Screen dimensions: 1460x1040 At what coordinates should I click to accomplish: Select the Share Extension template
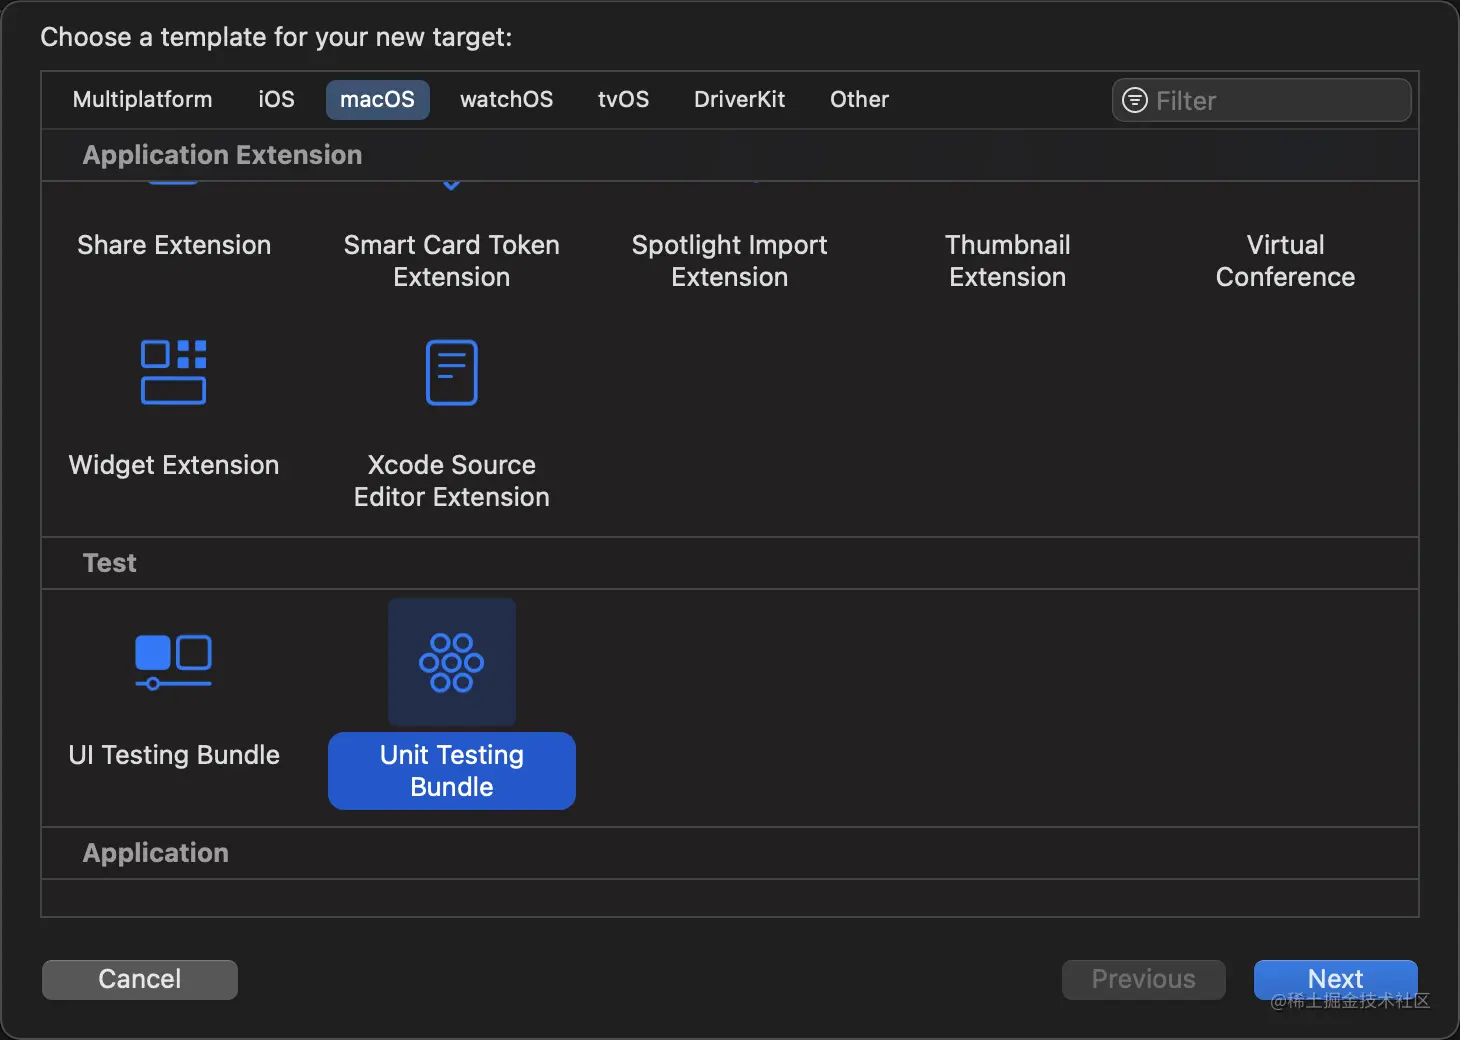(x=174, y=245)
